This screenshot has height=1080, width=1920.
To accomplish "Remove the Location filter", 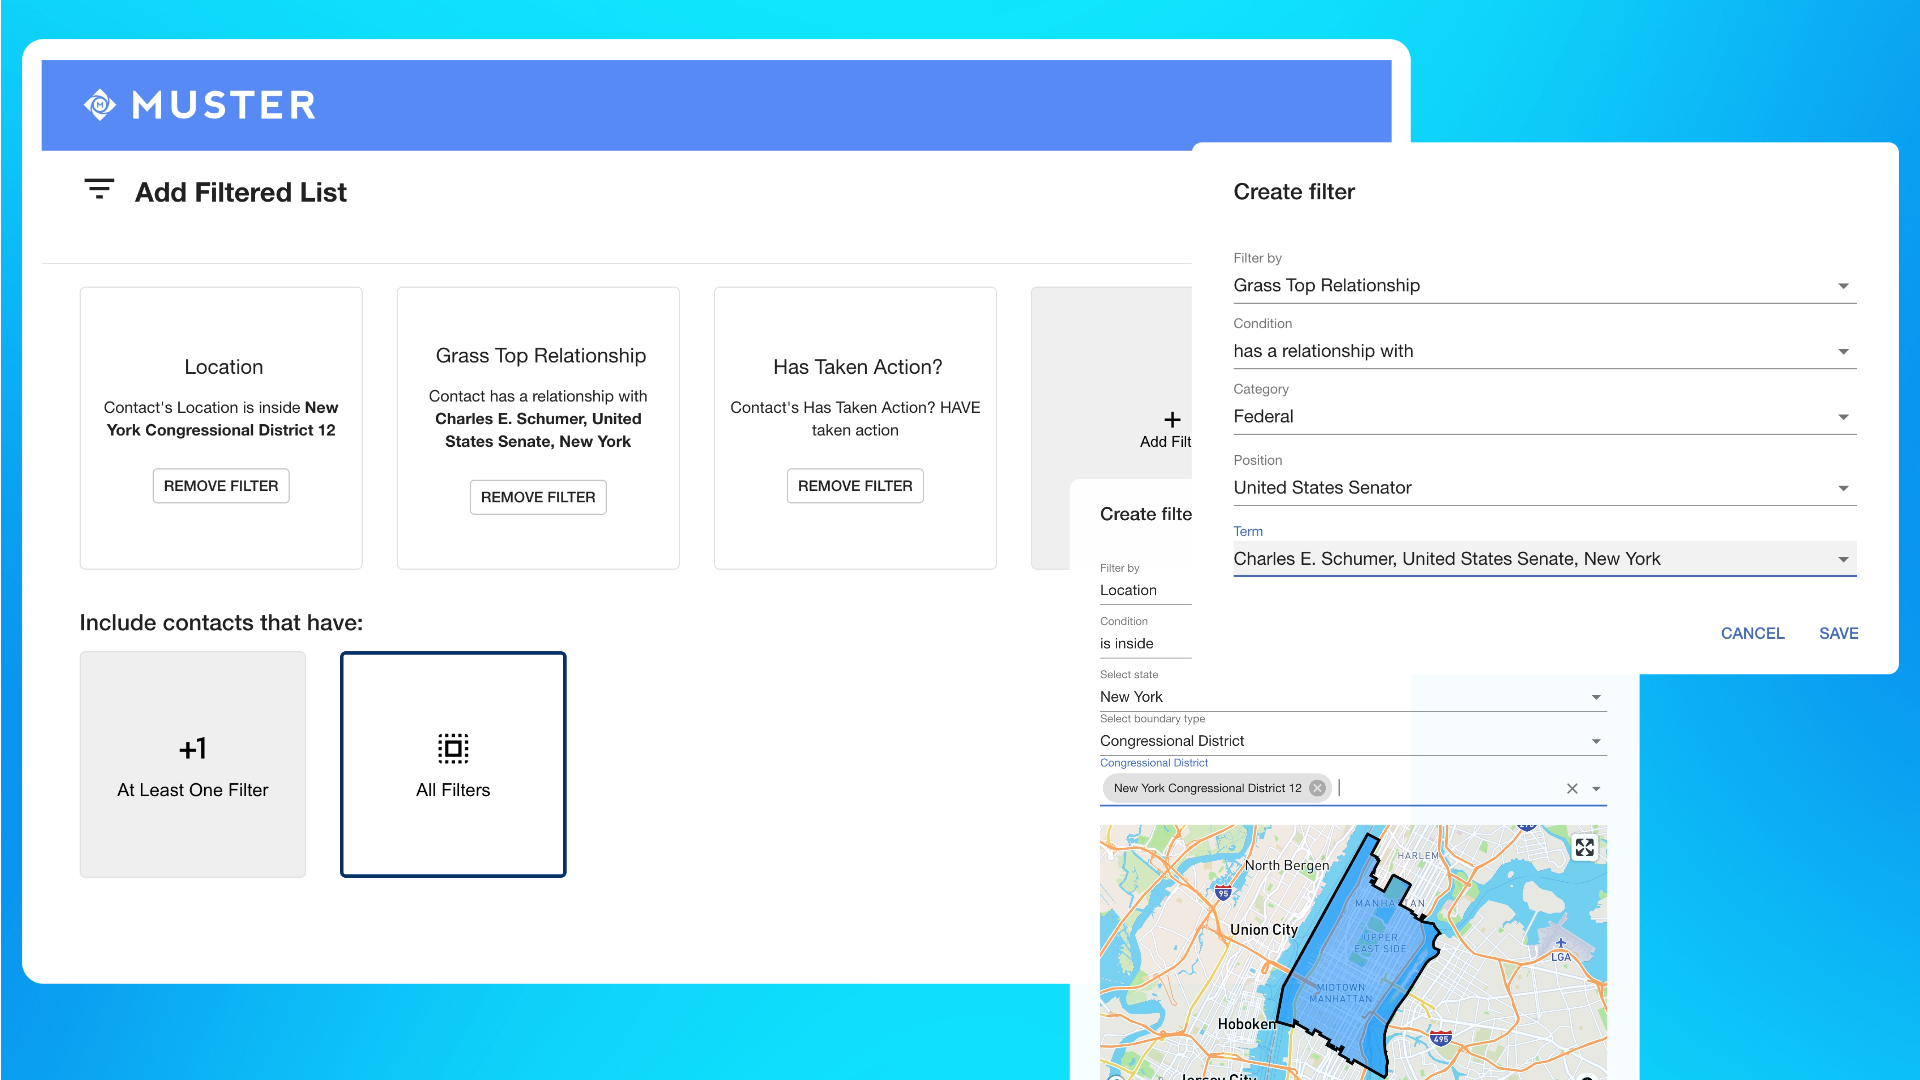I will coord(220,485).
